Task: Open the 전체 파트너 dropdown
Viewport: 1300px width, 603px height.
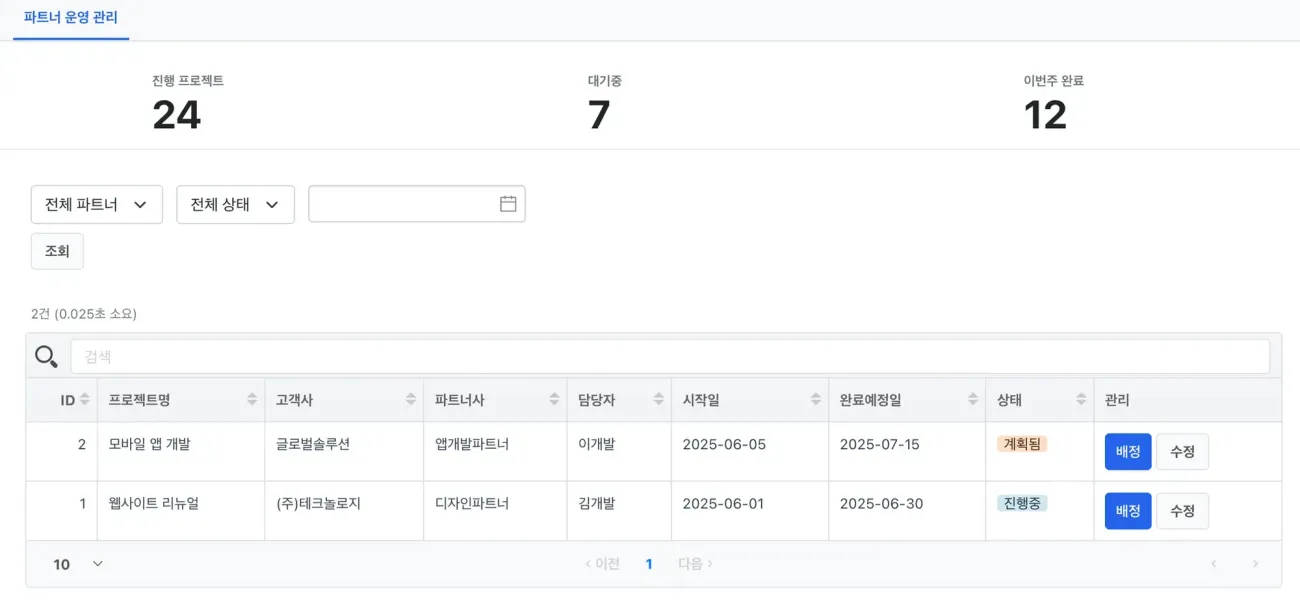Action: click(97, 204)
